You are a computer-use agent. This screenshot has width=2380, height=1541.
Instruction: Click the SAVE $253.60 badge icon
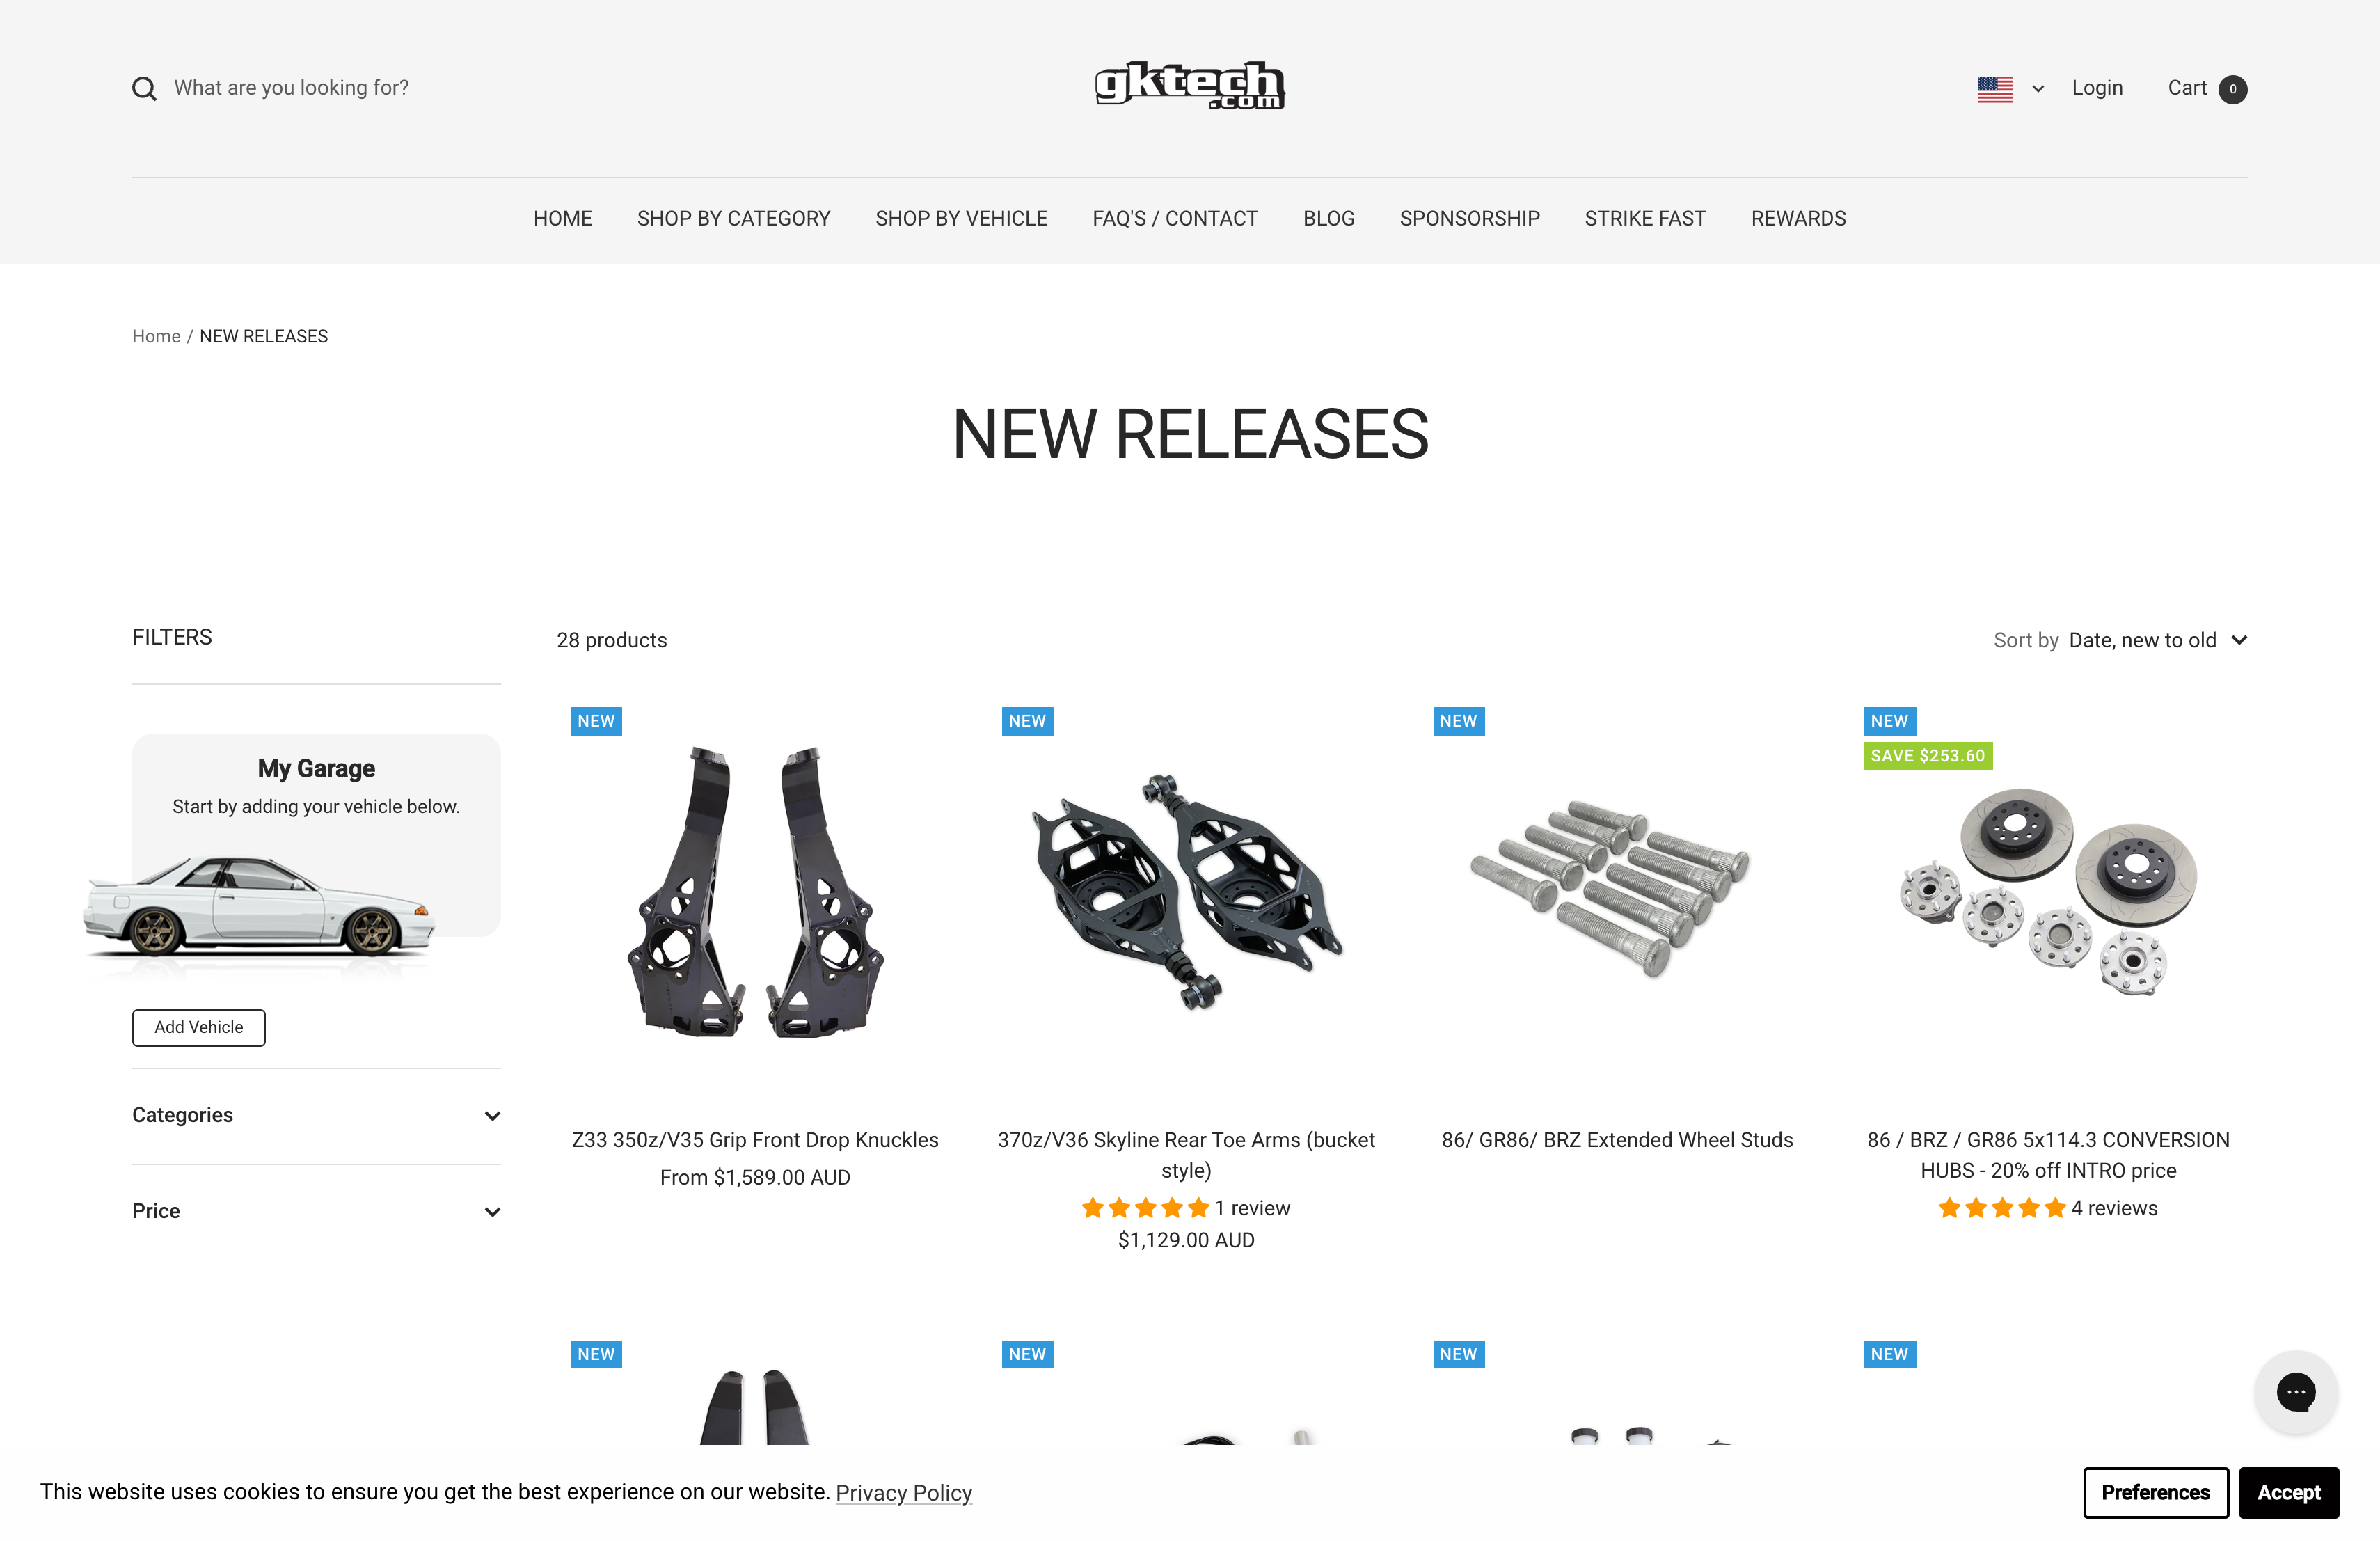tap(1927, 755)
